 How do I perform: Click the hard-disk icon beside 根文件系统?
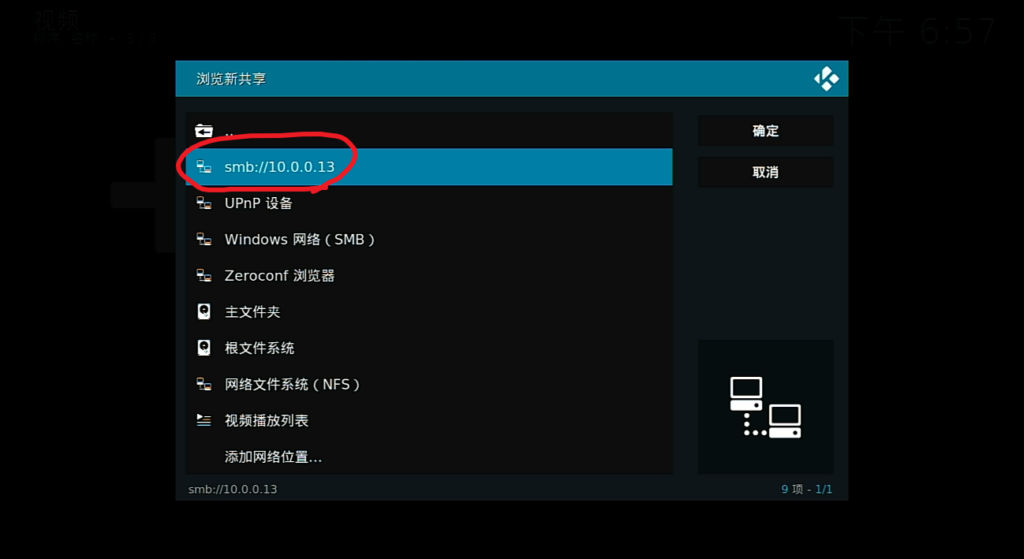(204, 347)
